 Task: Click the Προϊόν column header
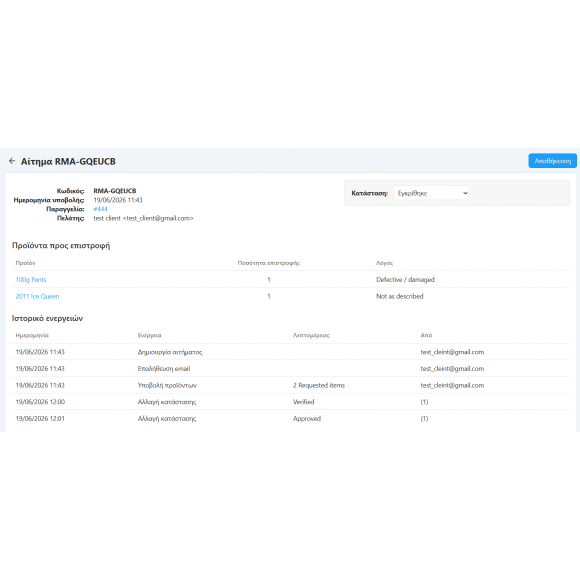(26, 263)
